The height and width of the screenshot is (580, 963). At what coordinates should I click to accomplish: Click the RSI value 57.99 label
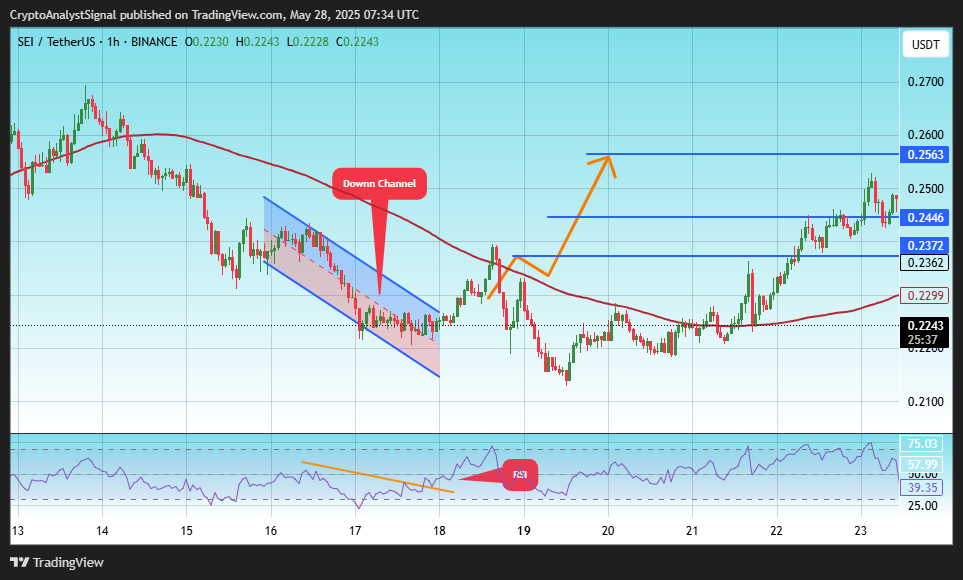[x=922, y=464]
